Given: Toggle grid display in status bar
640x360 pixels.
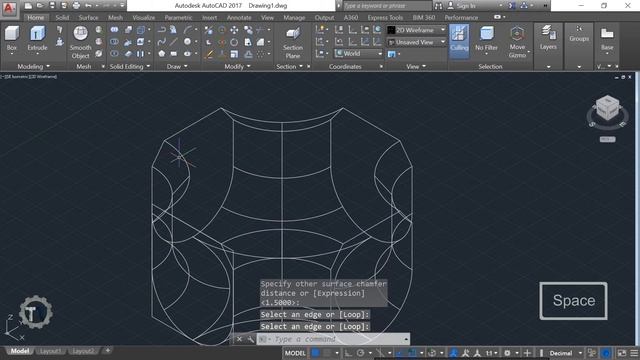Looking at the screenshot, I should tap(316, 353).
